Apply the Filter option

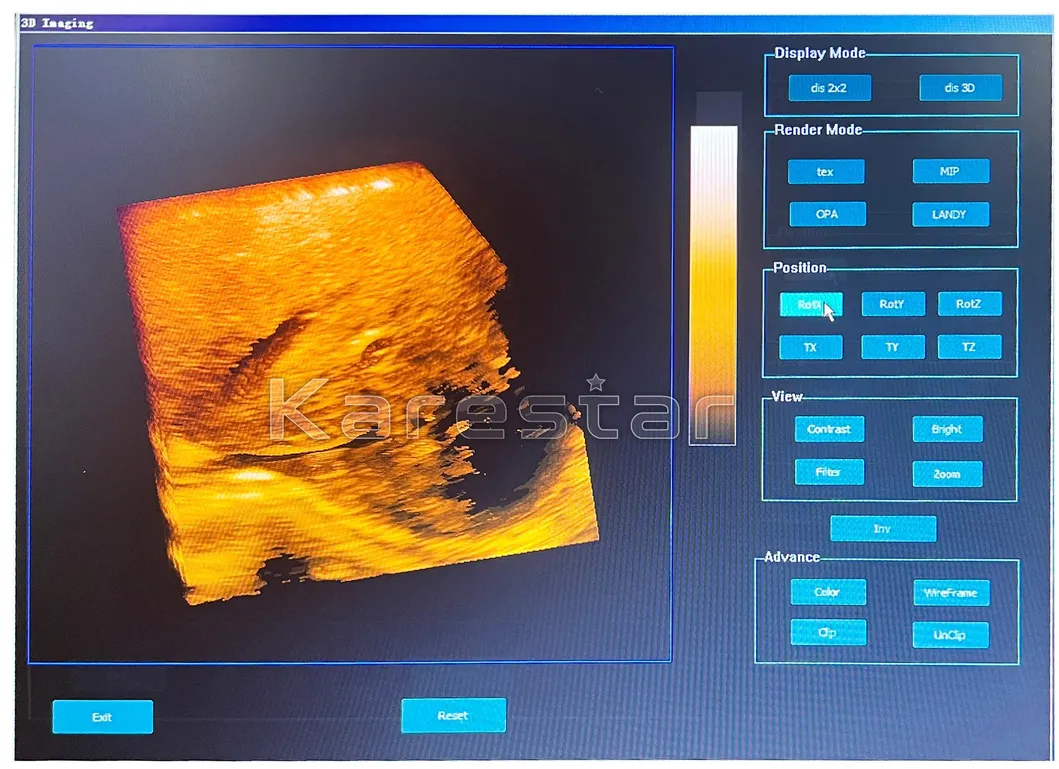[x=829, y=472]
